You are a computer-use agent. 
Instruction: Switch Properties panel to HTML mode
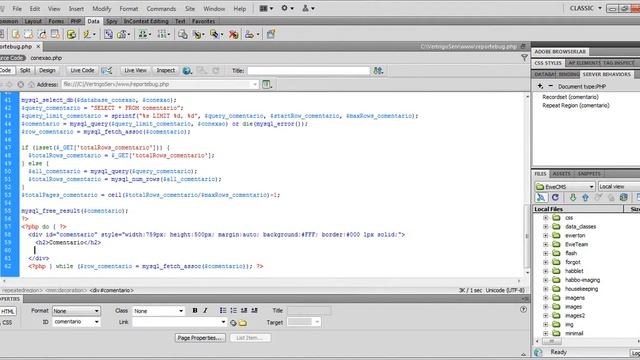7,311
